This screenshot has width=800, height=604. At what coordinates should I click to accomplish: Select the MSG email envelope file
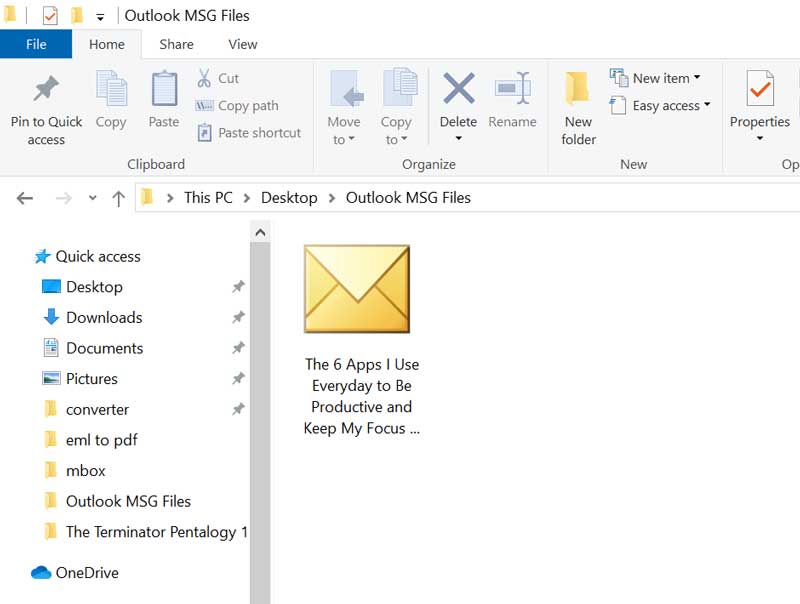[357, 289]
